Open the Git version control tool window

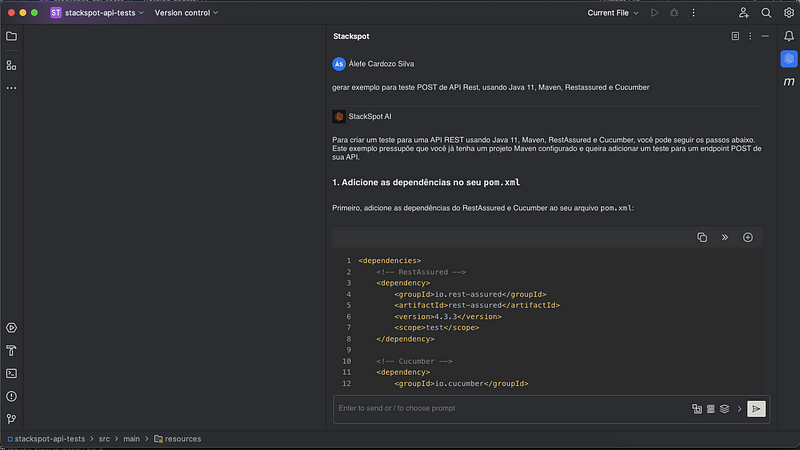coord(11,419)
